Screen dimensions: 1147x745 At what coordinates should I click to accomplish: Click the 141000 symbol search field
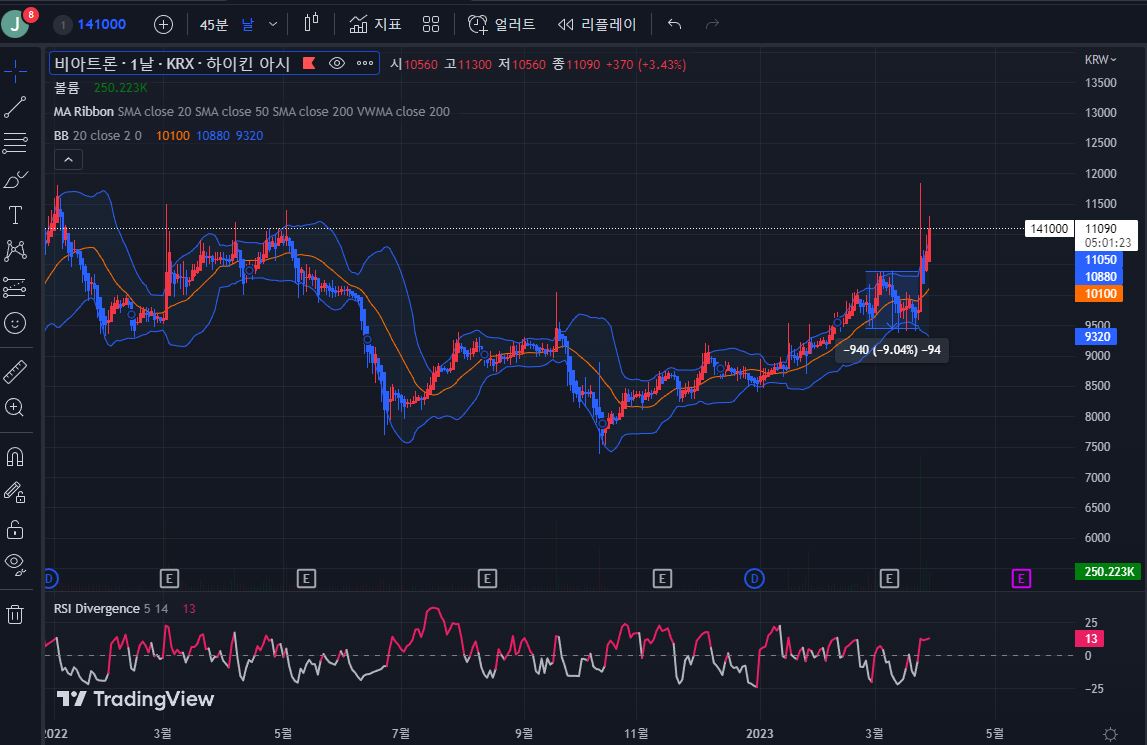click(100, 24)
